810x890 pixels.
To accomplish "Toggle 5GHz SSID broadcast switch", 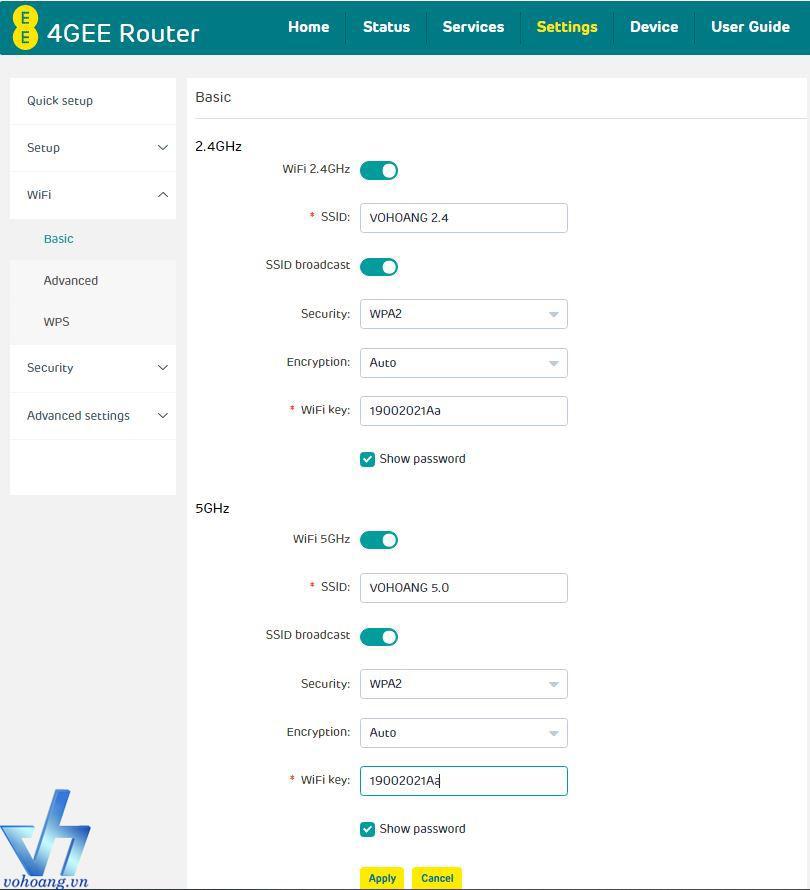I will tap(379, 637).
